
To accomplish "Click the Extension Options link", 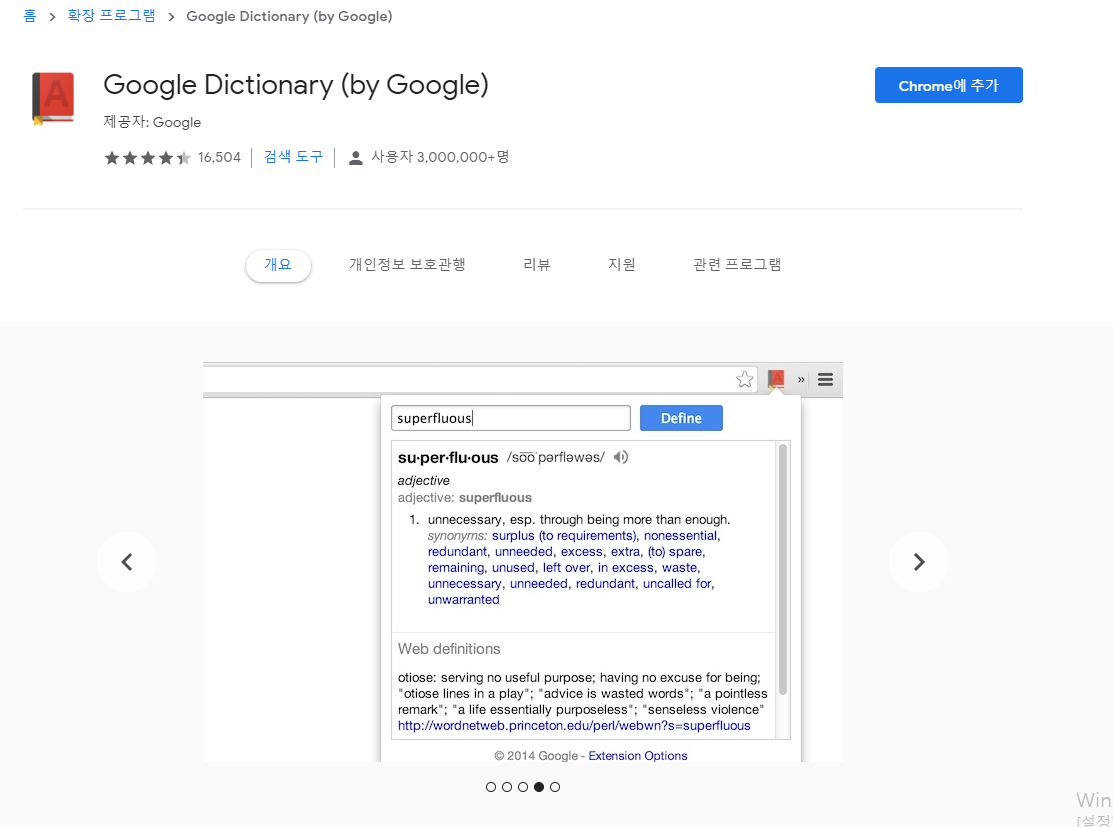I will pos(637,756).
